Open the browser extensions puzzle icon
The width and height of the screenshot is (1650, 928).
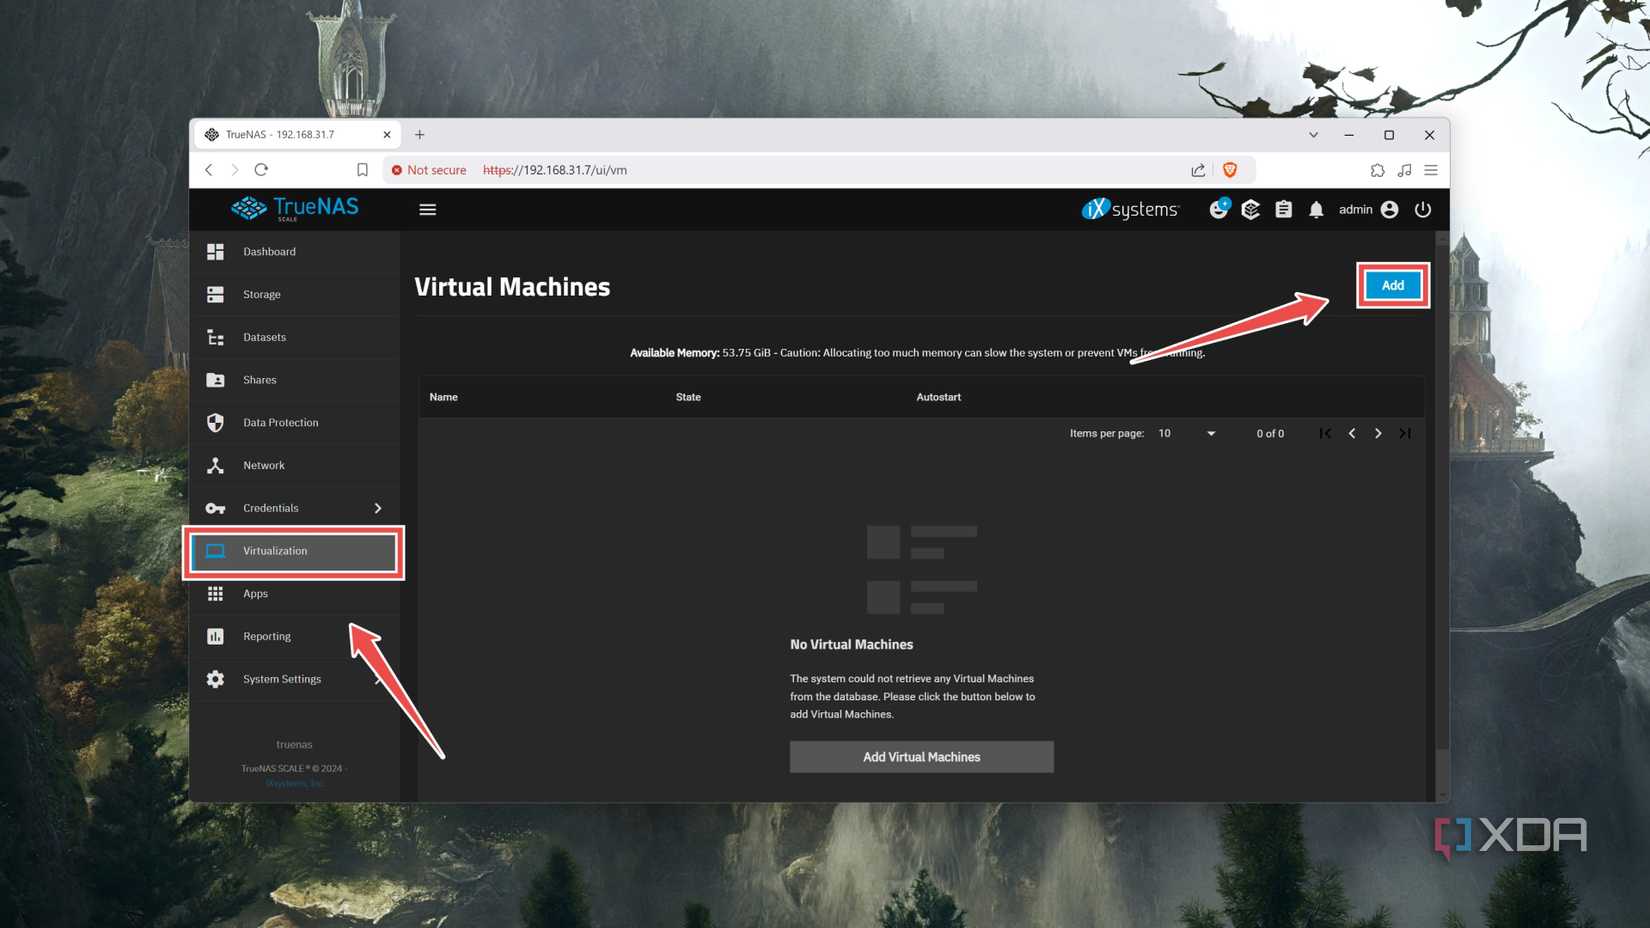(1377, 170)
